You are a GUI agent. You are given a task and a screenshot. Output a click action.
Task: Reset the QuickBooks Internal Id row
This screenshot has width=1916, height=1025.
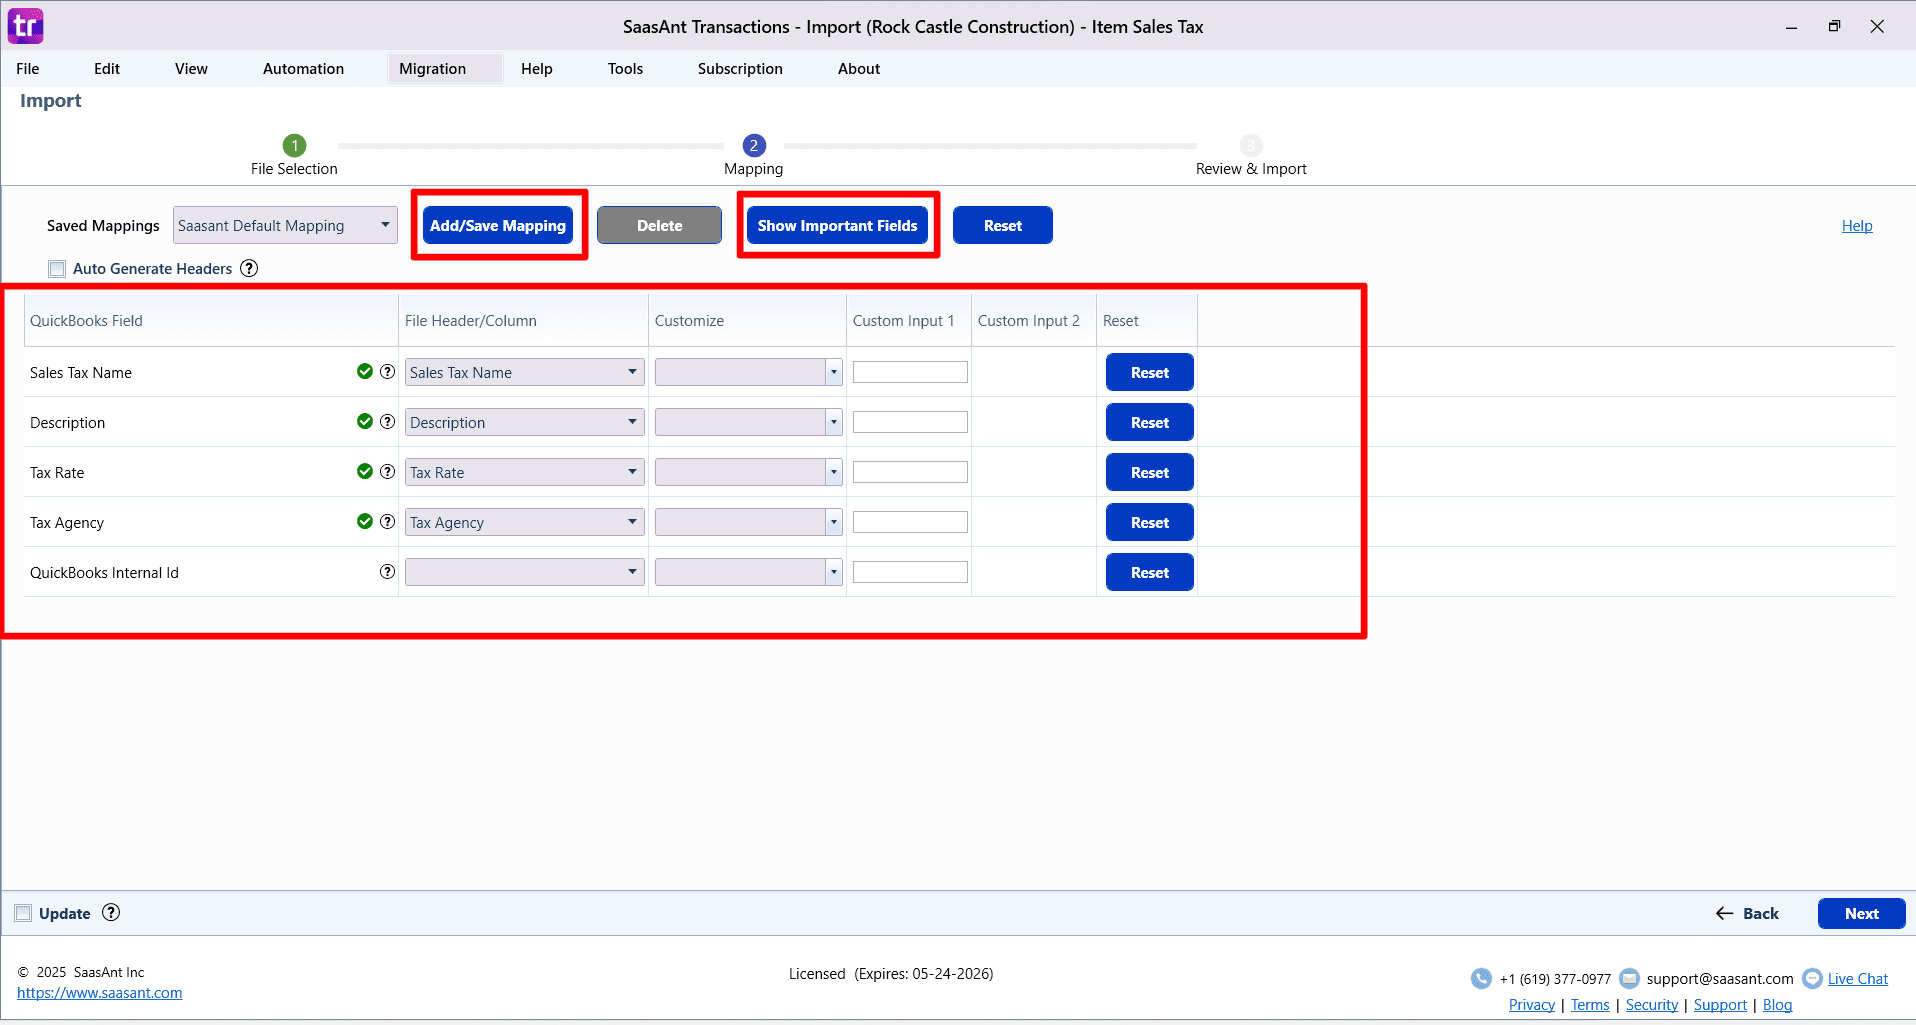[1150, 572]
